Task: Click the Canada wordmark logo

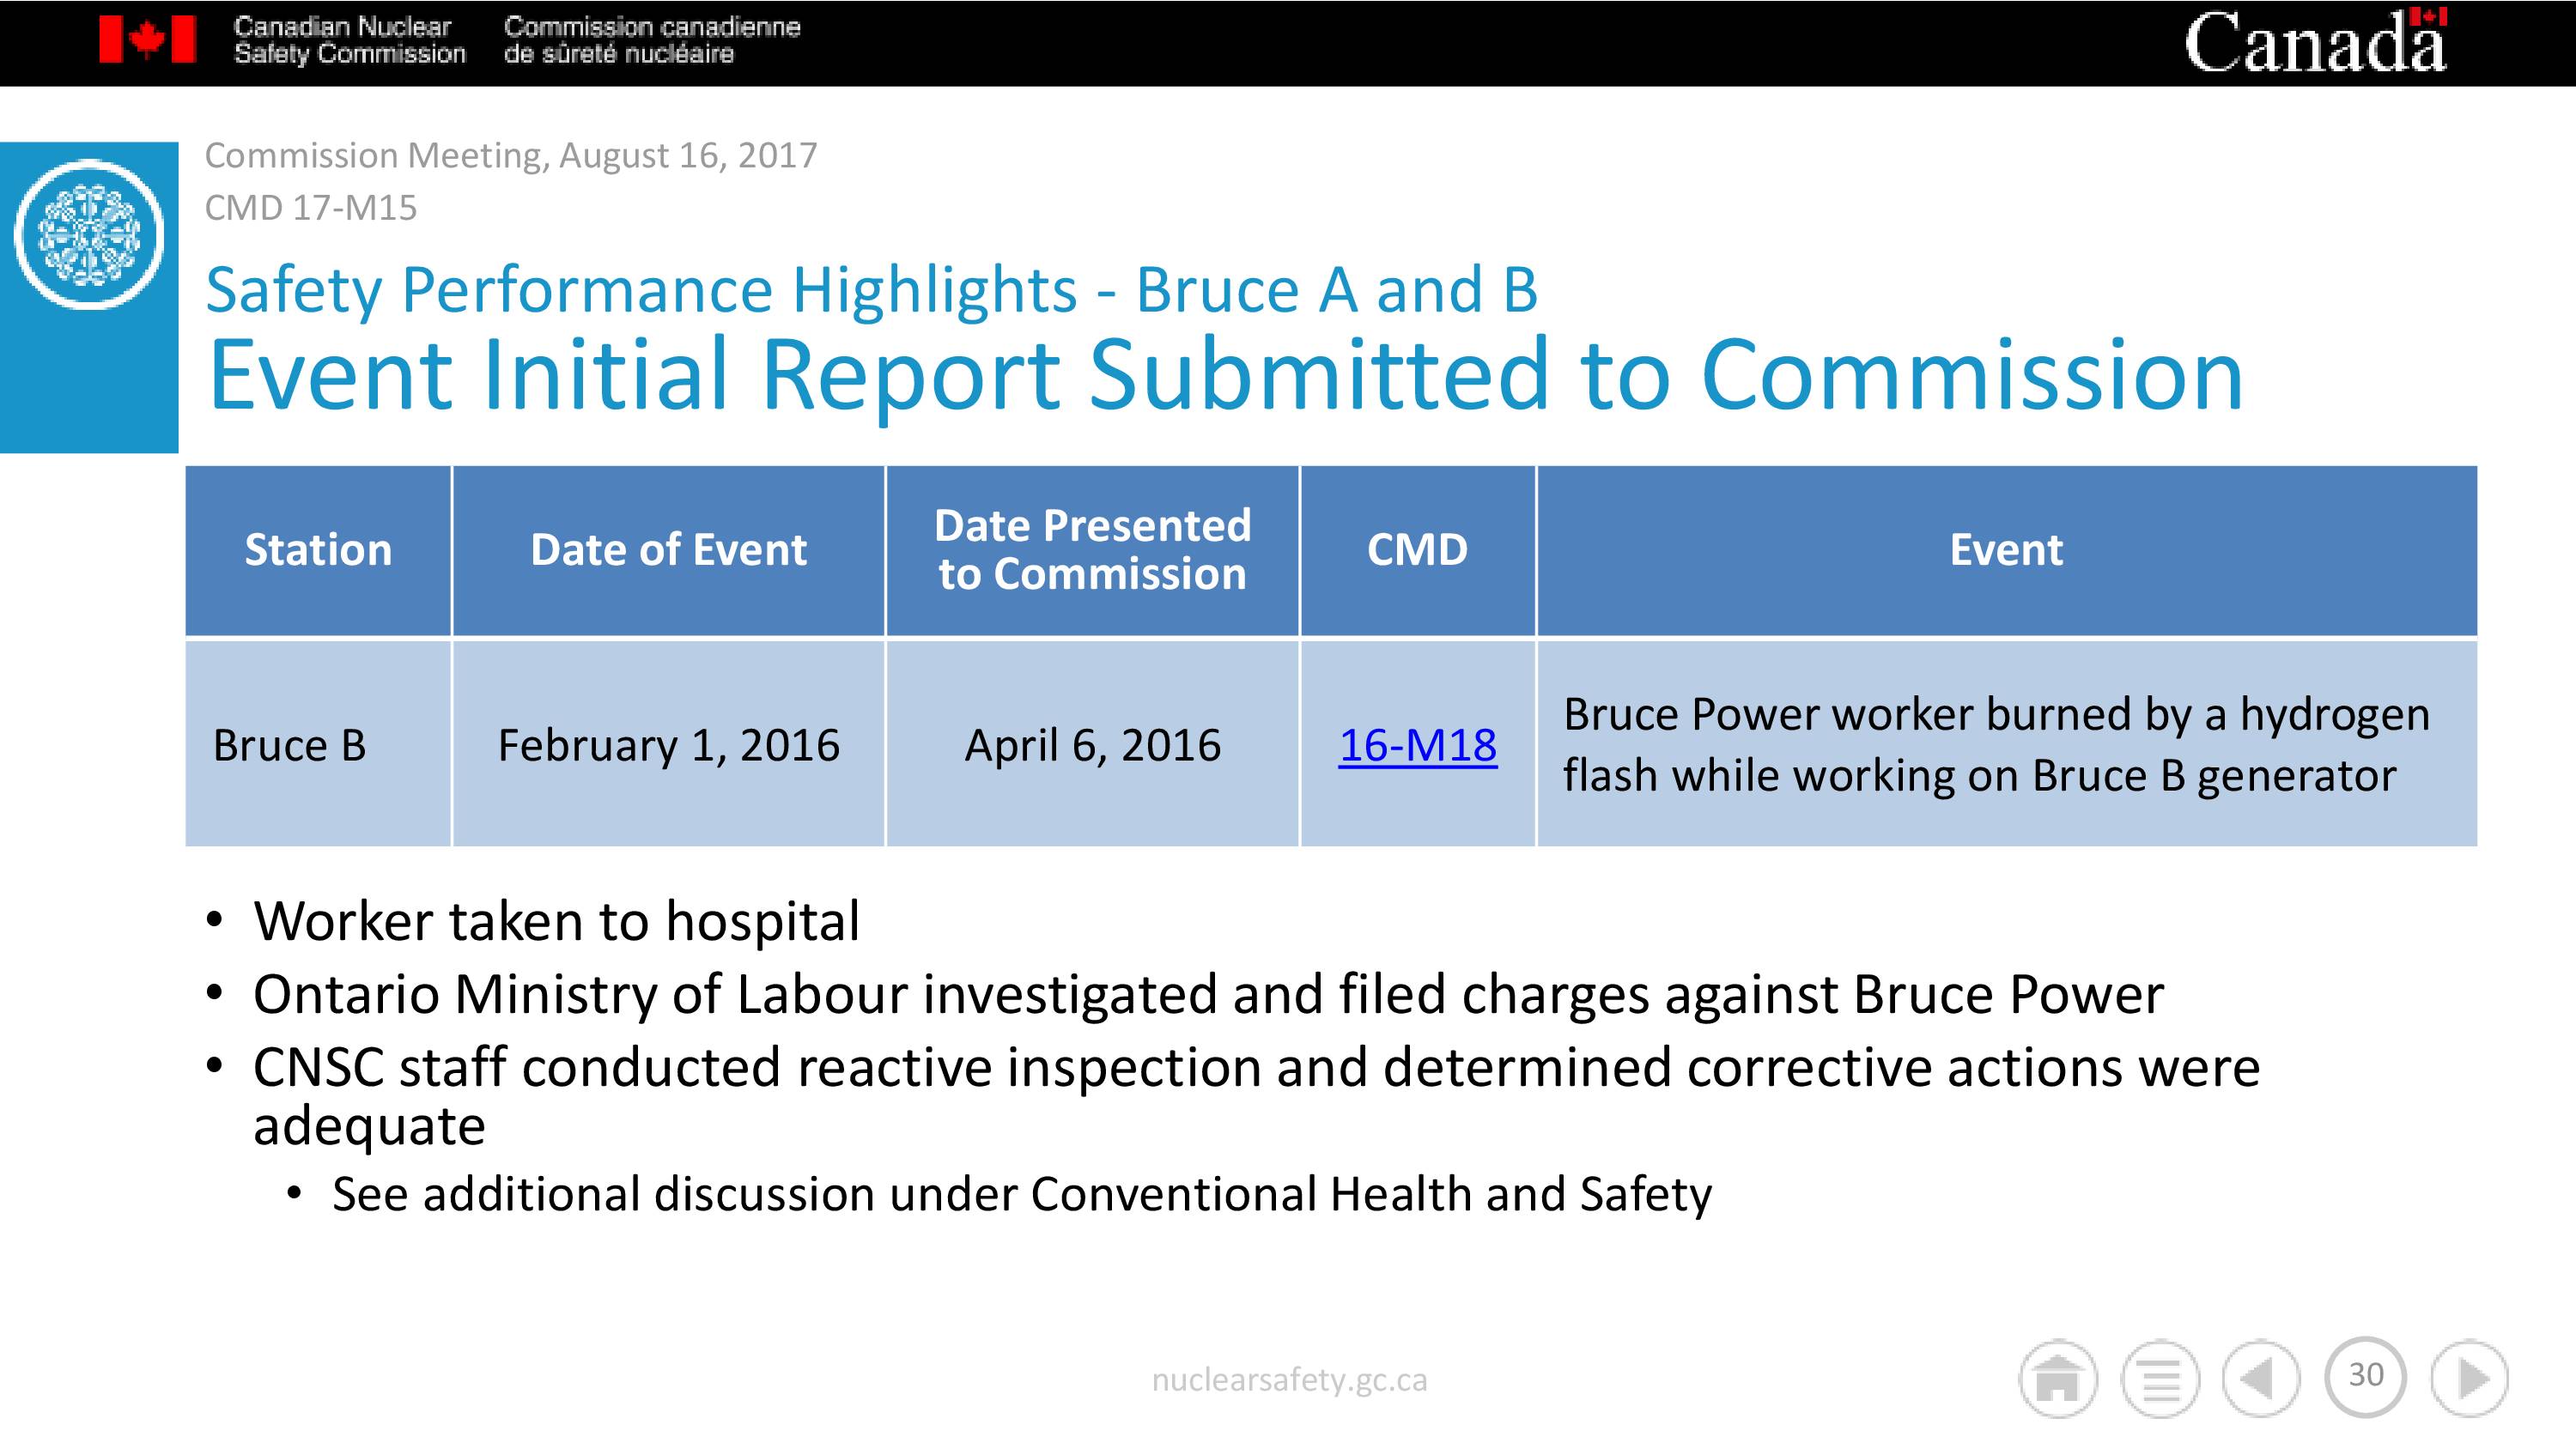Action: pyautogui.click(x=2316, y=41)
